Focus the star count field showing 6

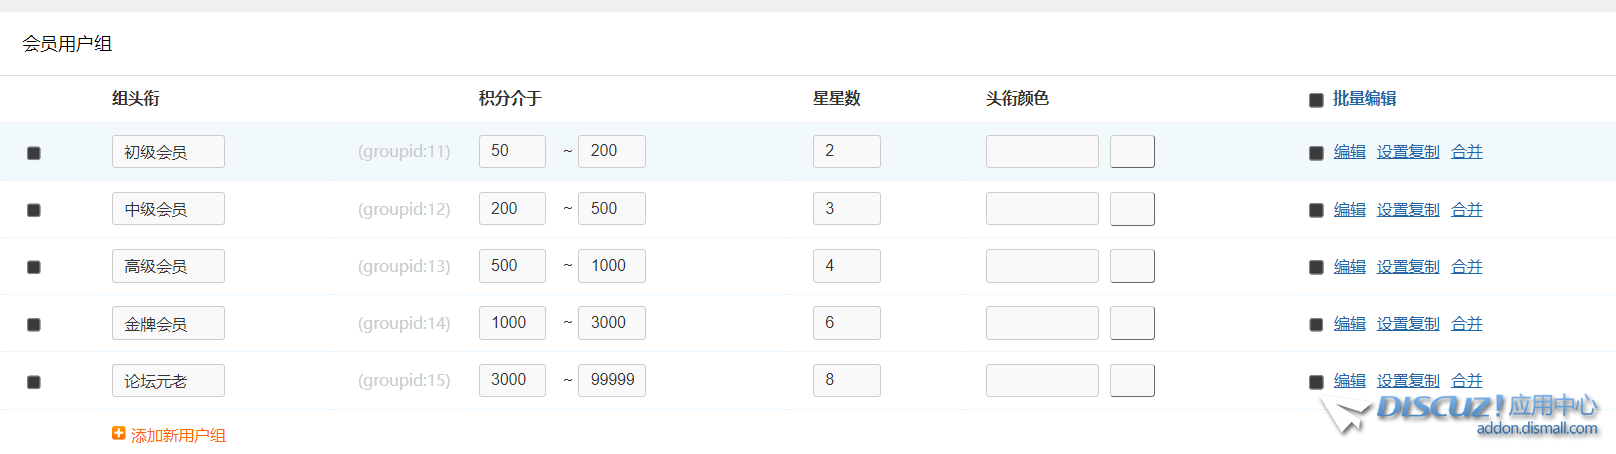click(x=846, y=323)
